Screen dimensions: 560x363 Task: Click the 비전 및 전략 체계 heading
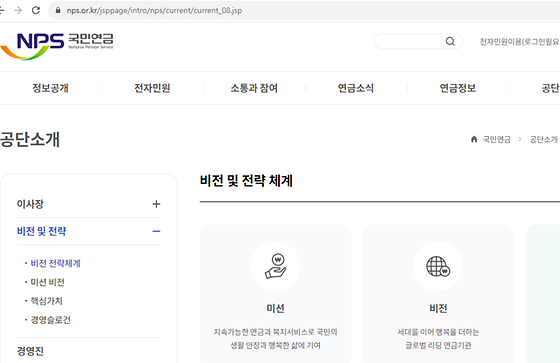(x=246, y=180)
